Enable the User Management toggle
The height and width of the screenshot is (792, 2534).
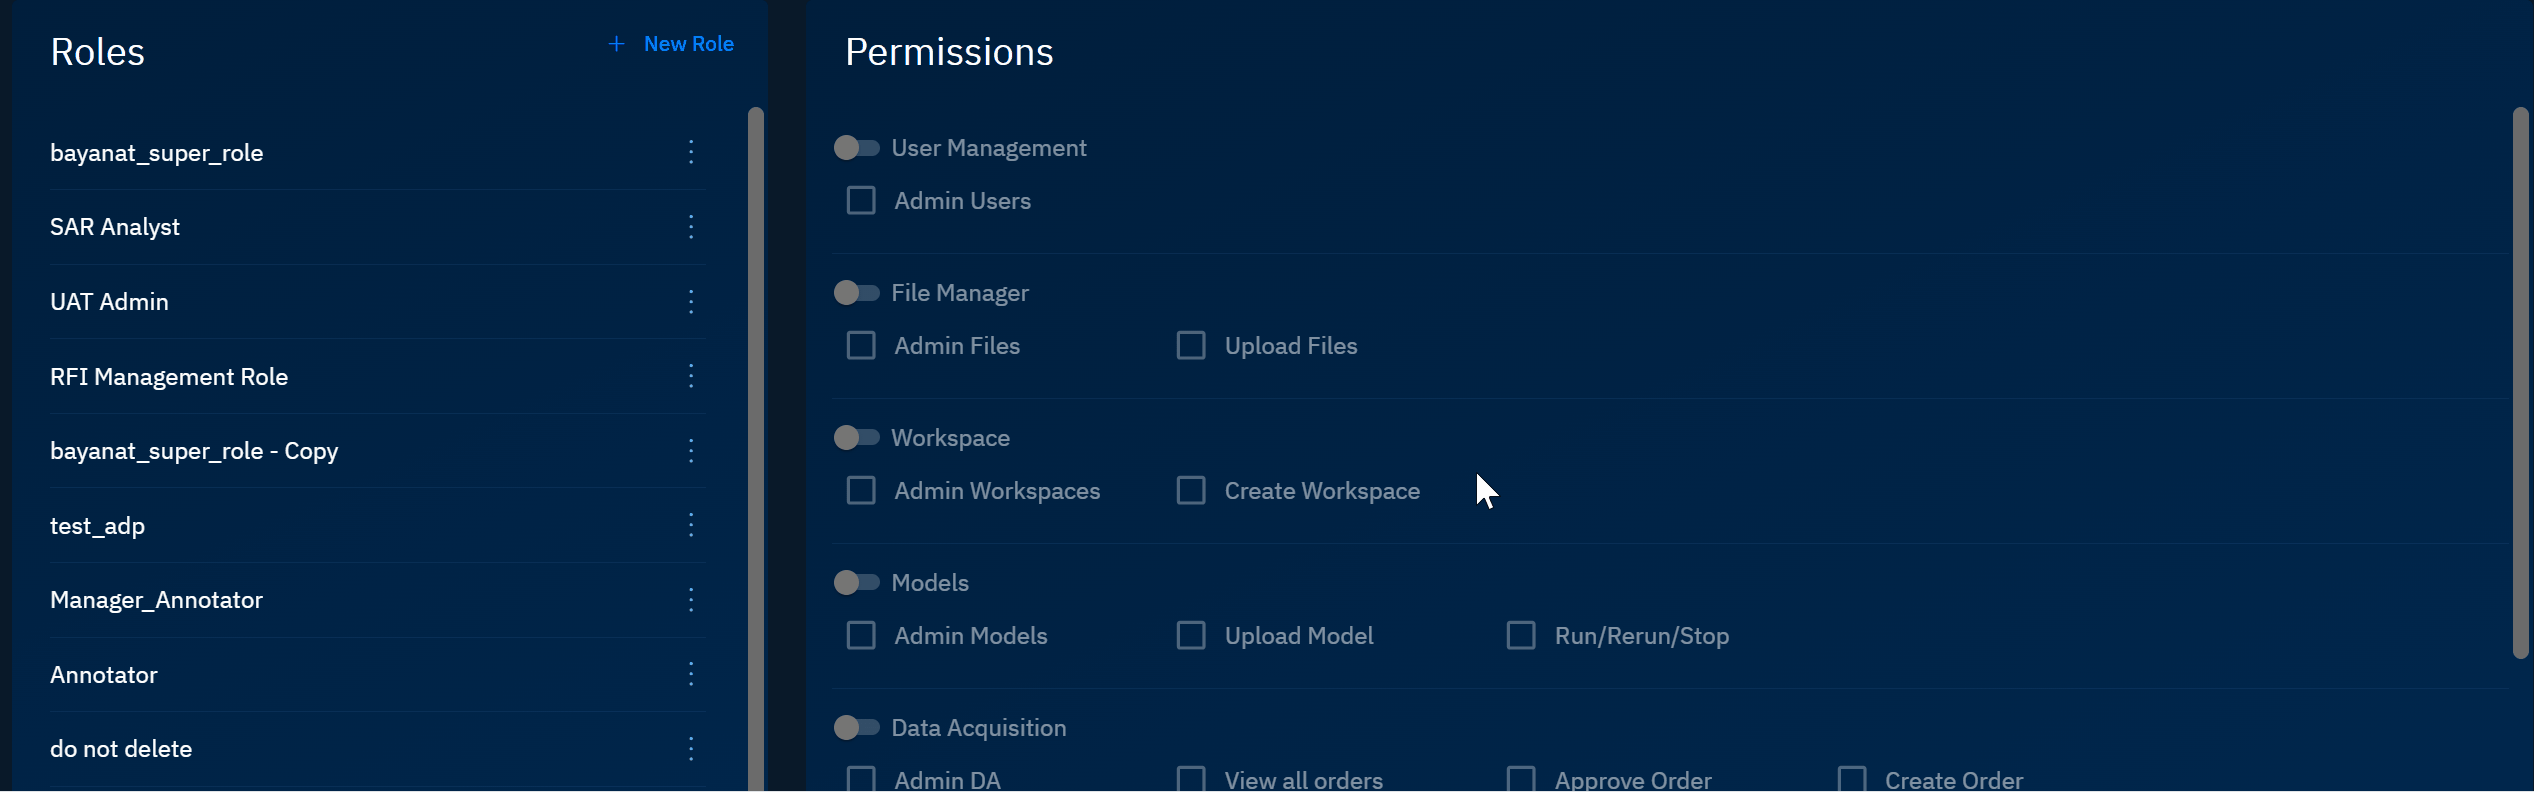click(856, 148)
